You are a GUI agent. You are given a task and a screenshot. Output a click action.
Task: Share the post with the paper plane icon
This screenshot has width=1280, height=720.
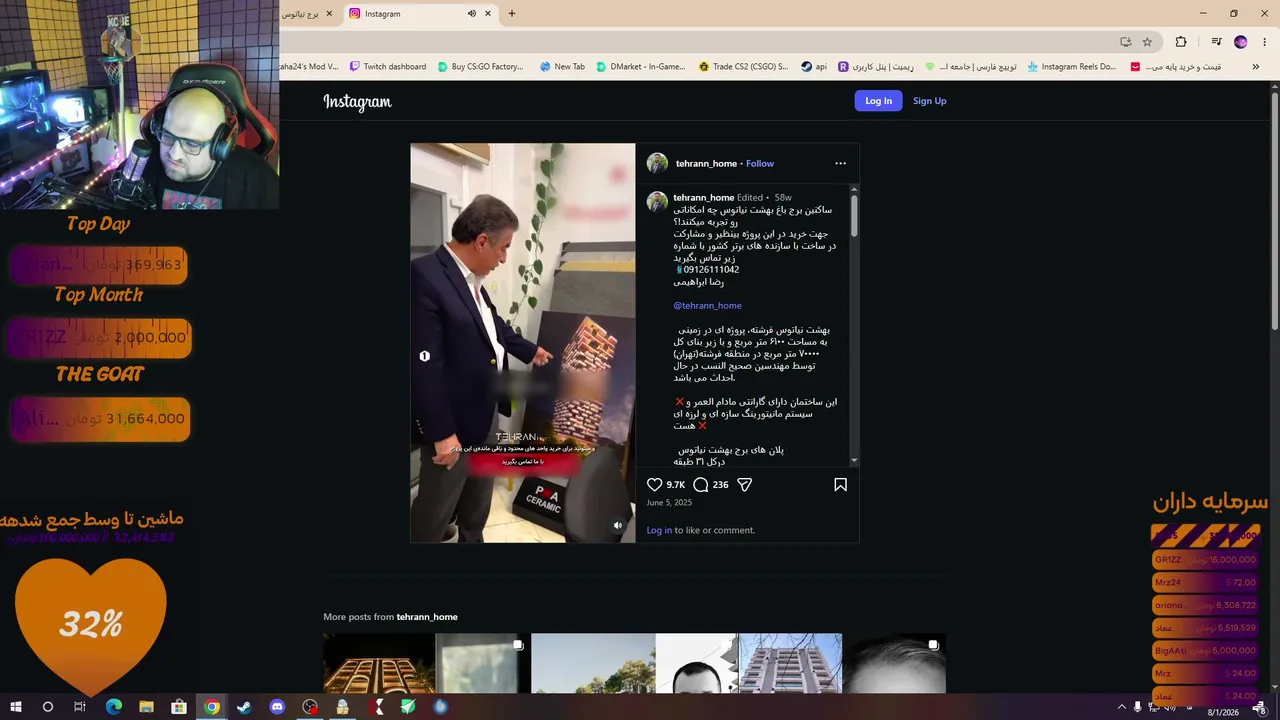coord(745,485)
